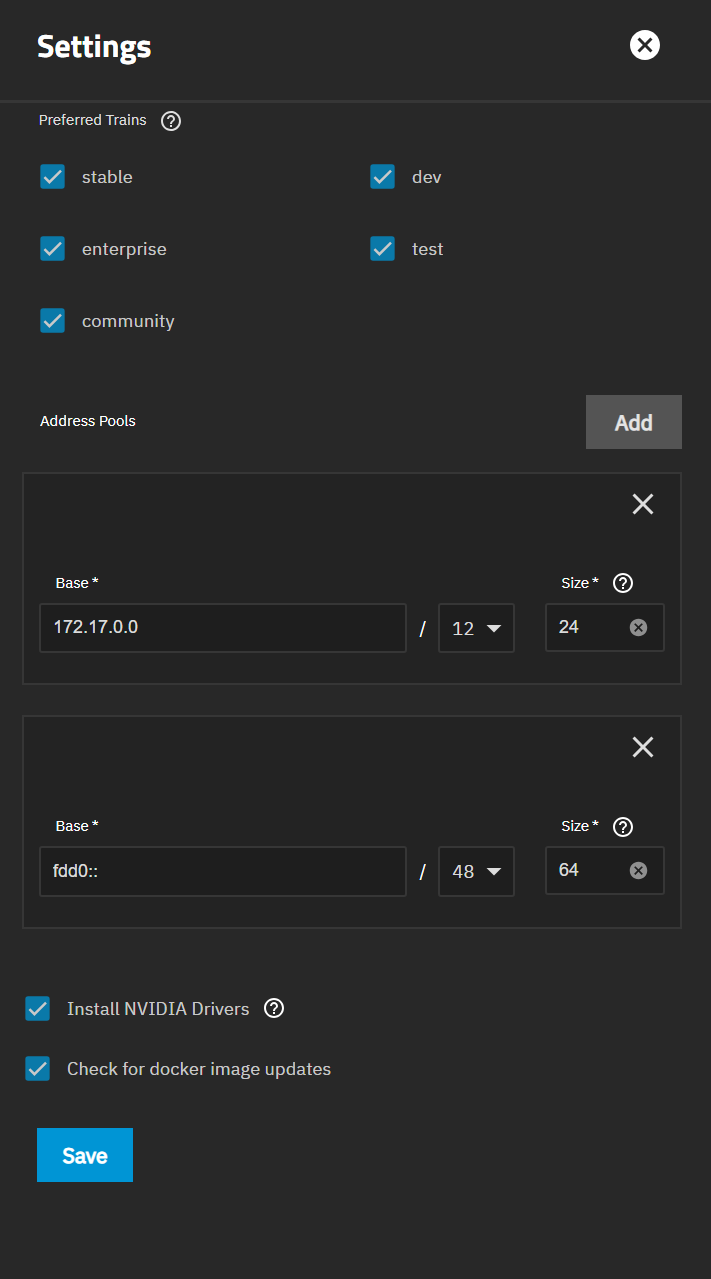The image size is (711, 1279).
Task: Remove the 172.17.0.0 address pool entry
Action: click(x=643, y=505)
